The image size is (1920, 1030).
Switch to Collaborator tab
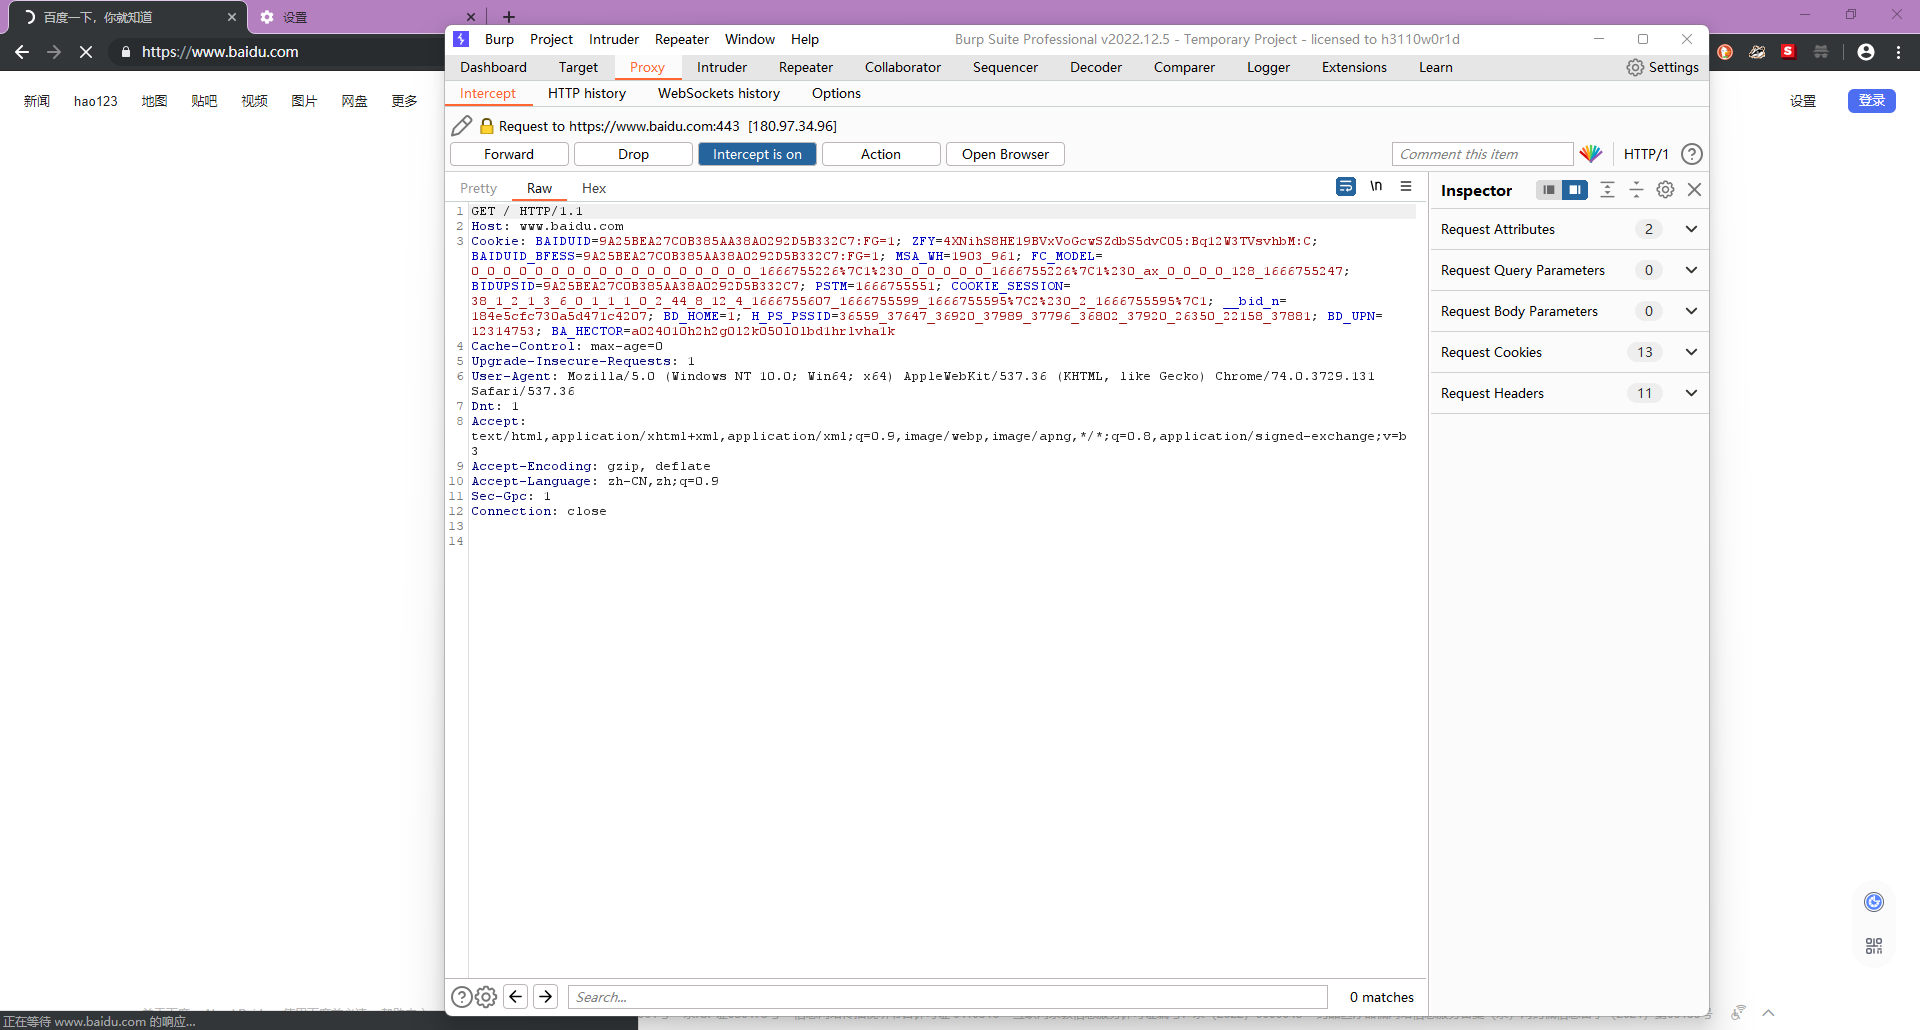tap(903, 67)
